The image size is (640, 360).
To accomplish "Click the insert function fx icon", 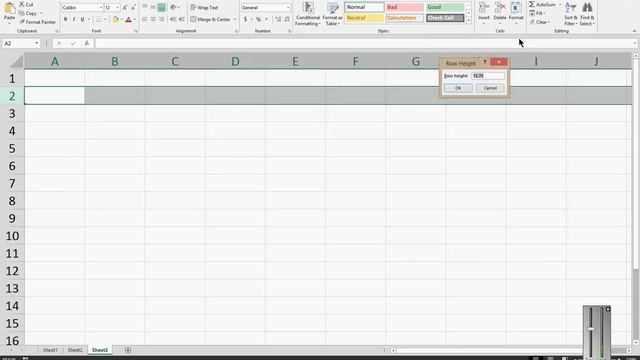I will click(x=87, y=43).
